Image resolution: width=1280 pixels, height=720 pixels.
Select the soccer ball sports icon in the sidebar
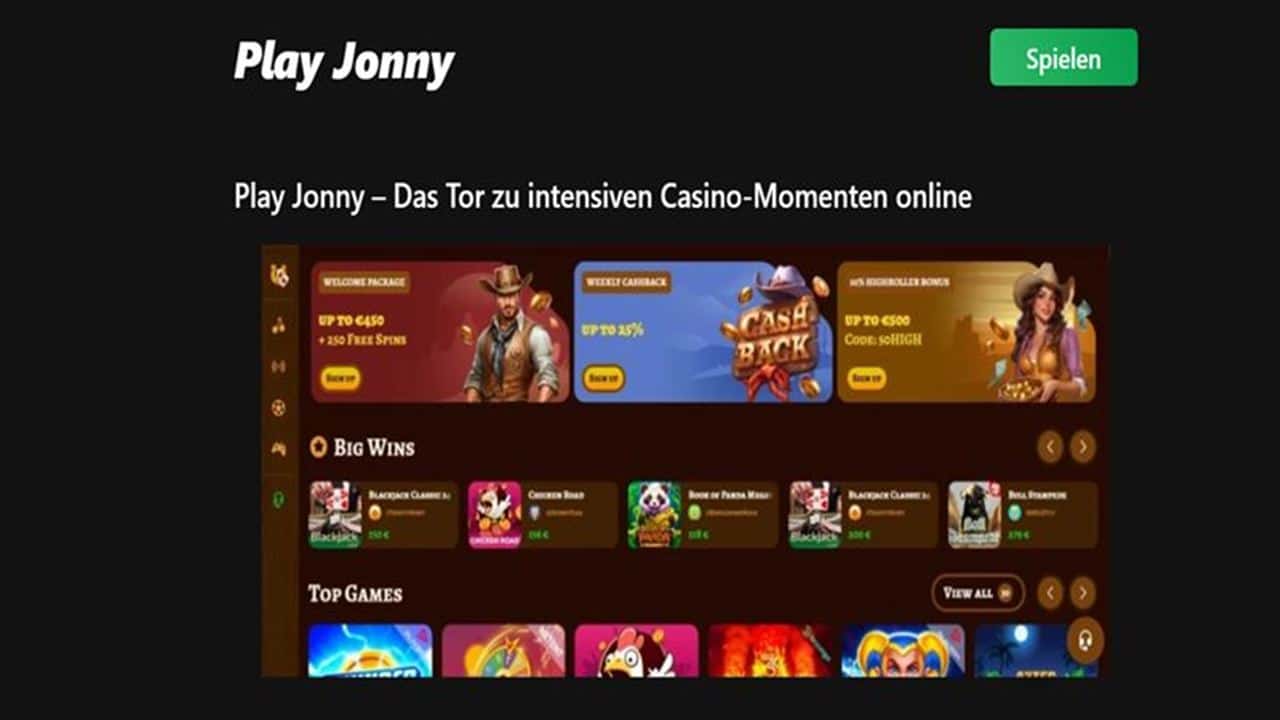pos(279,408)
